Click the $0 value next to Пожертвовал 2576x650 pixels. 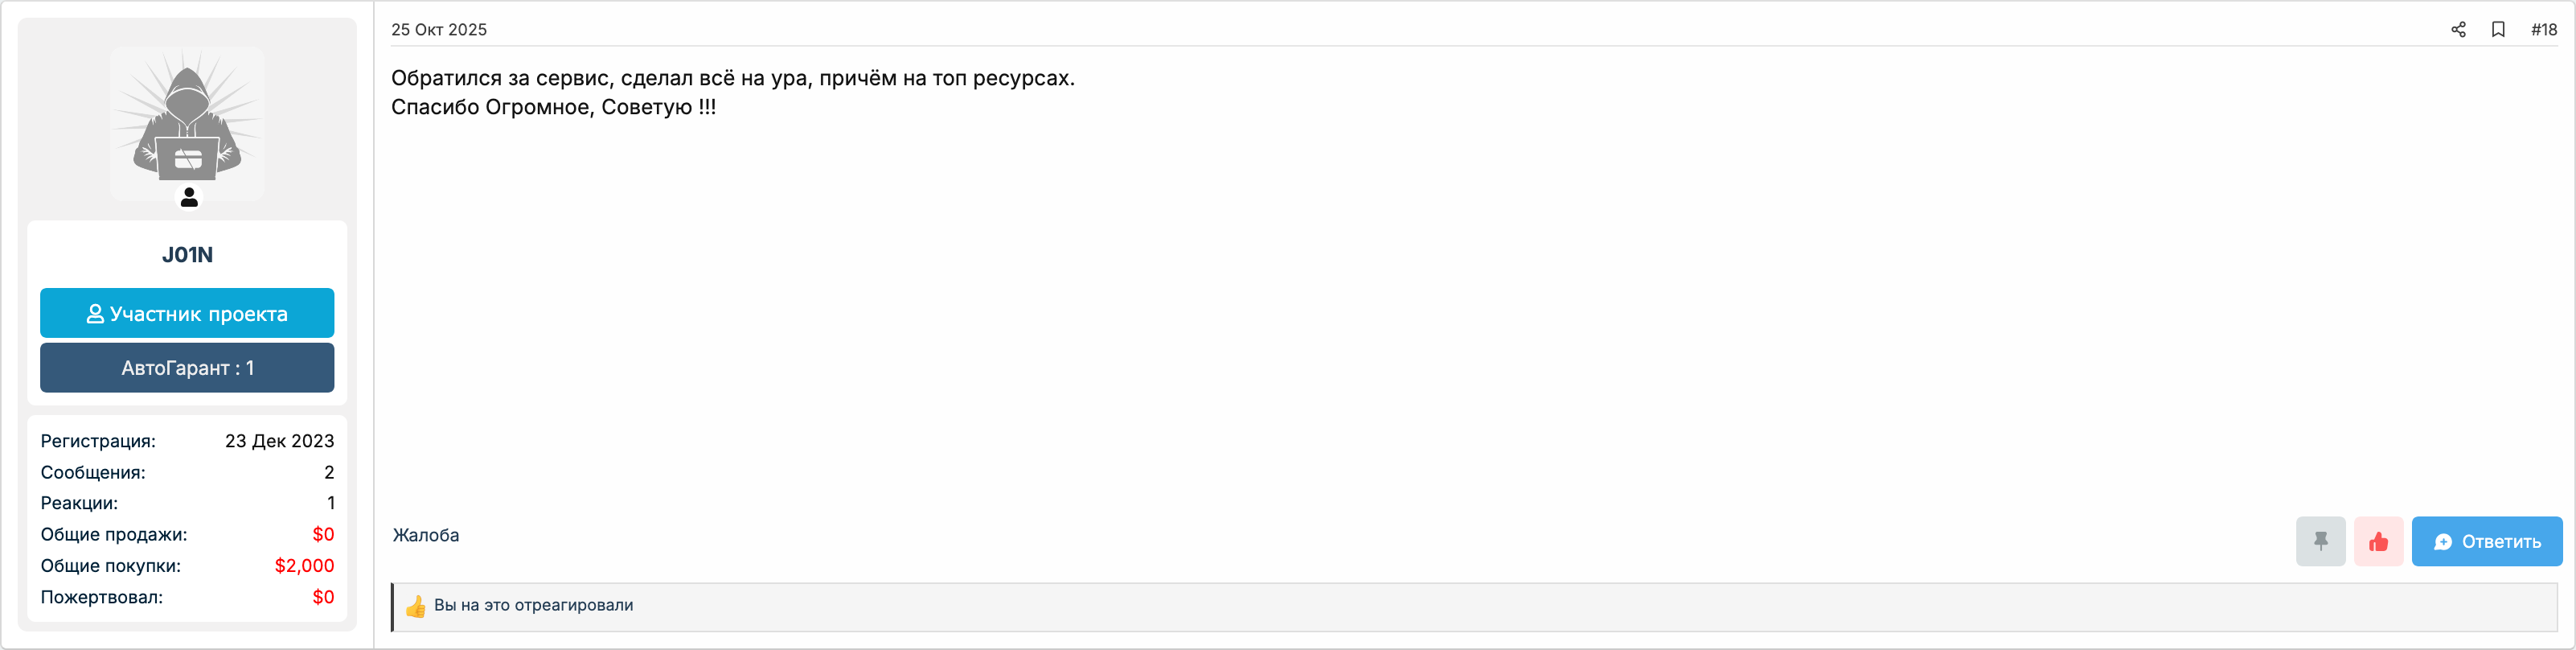pos(324,597)
